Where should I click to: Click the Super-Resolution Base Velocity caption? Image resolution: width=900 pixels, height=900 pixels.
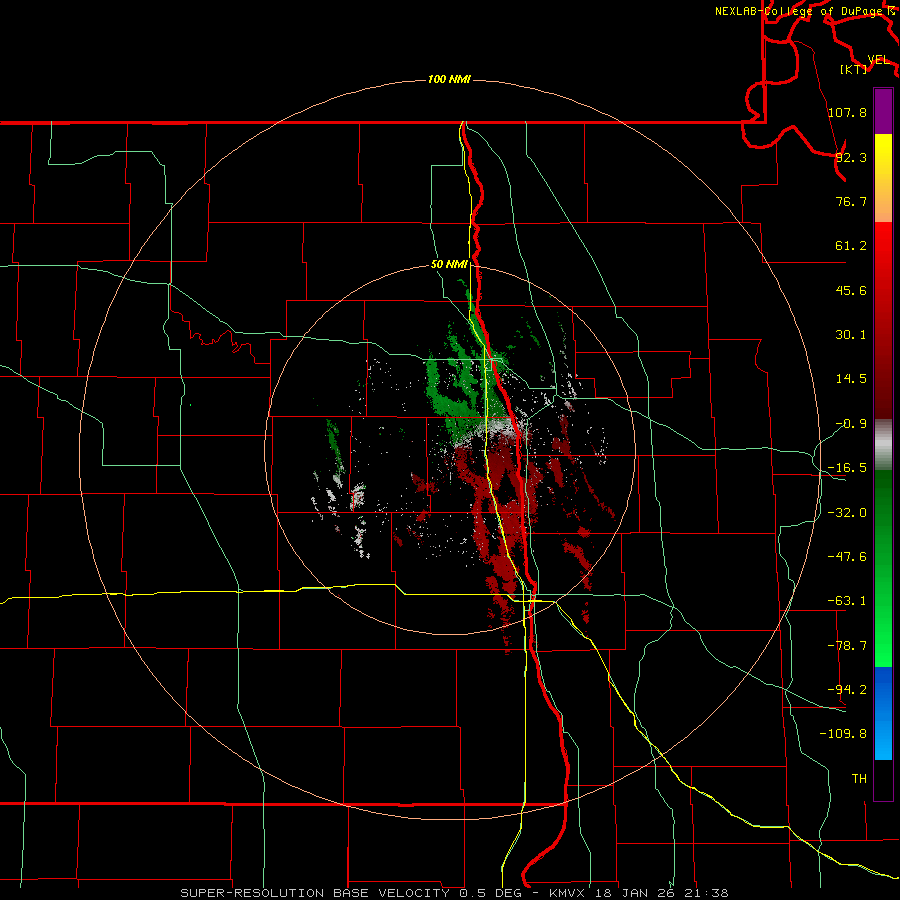[455, 893]
